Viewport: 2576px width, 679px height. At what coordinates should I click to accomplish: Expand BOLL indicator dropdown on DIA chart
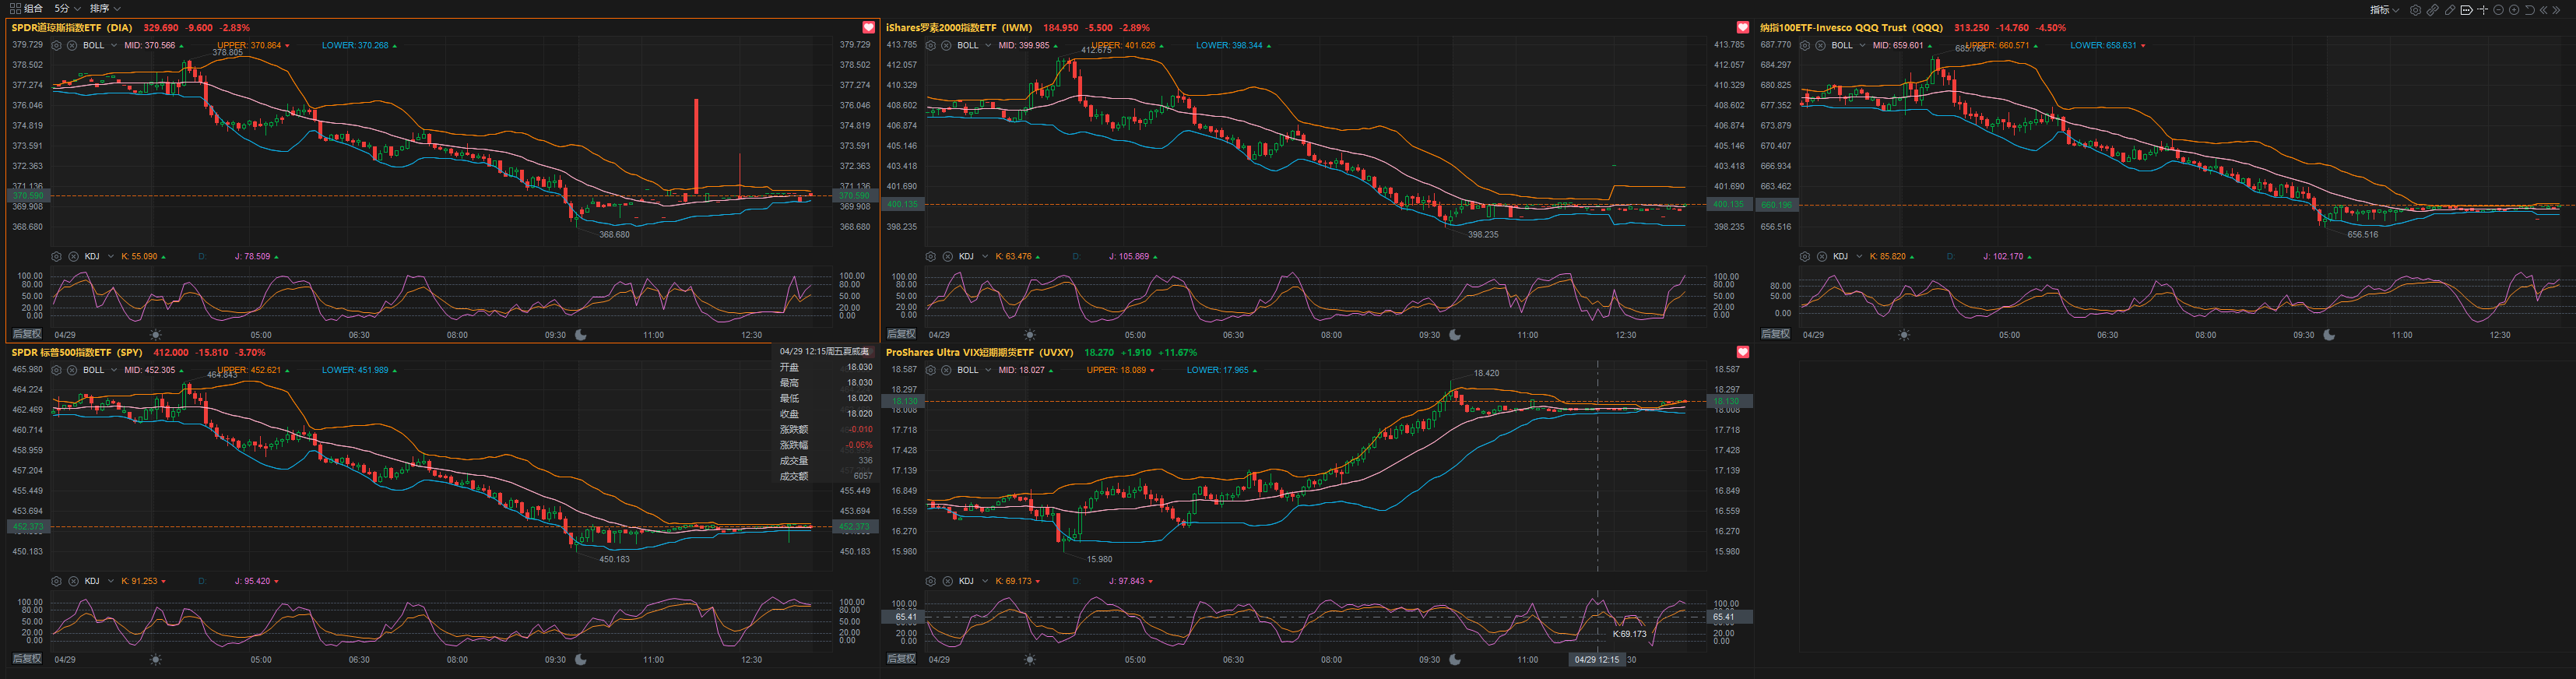[x=114, y=45]
